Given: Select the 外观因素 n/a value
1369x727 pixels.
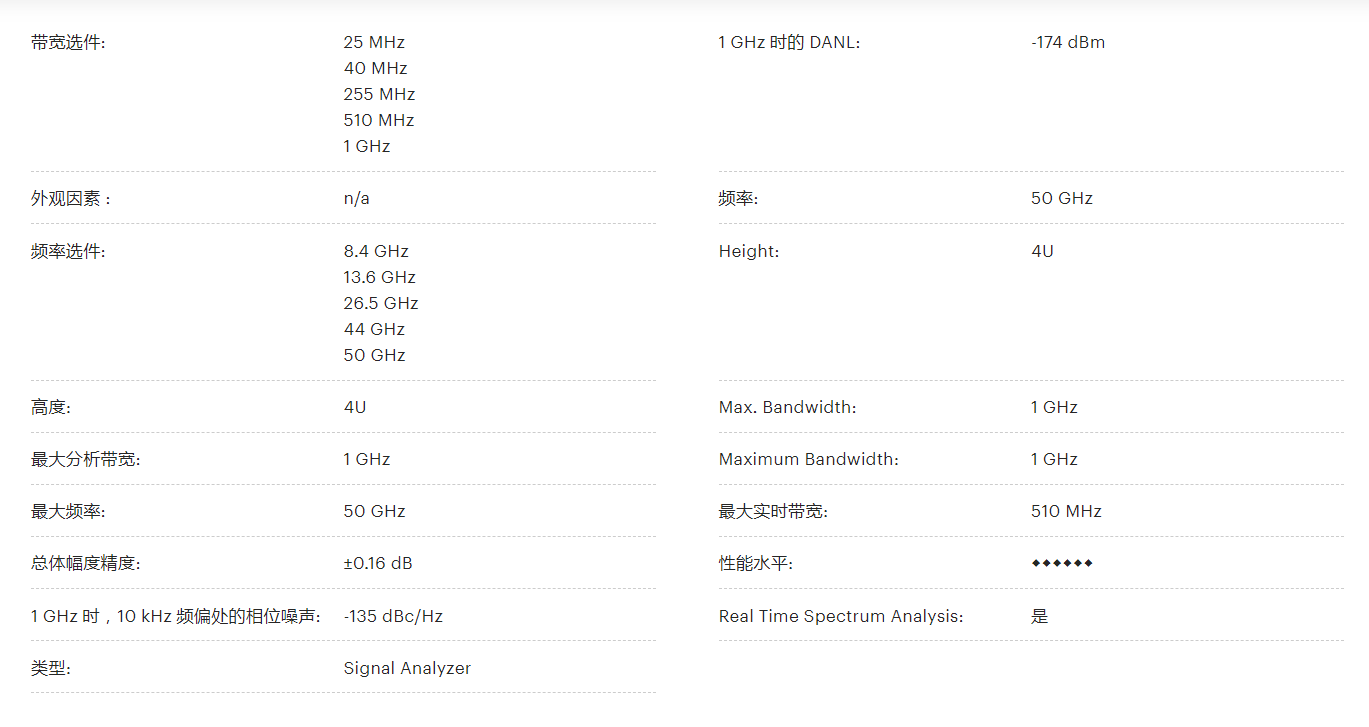Looking at the screenshot, I should click(x=356, y=198).
